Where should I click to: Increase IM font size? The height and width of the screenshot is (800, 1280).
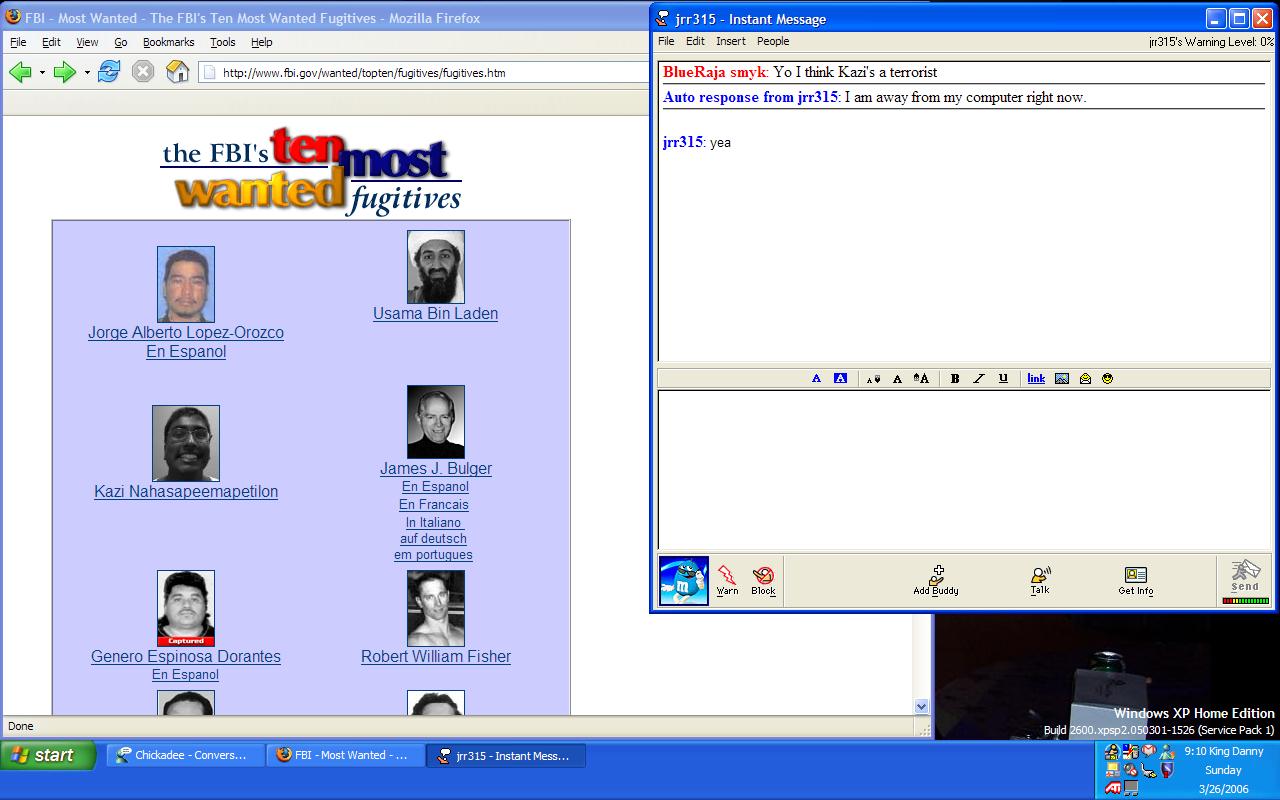pyautogui.click(x=921, y=378)
